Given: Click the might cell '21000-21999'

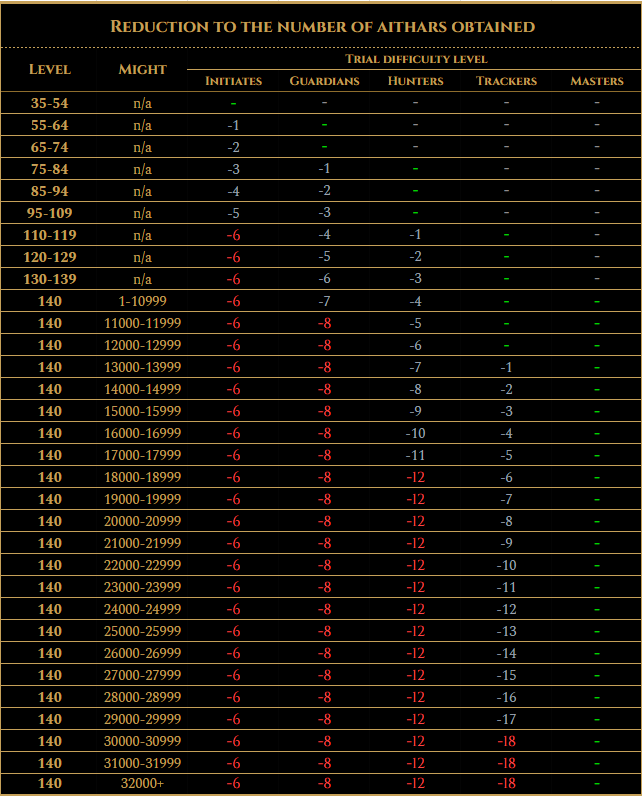Looking at the screenshot, I should (143, 543).
